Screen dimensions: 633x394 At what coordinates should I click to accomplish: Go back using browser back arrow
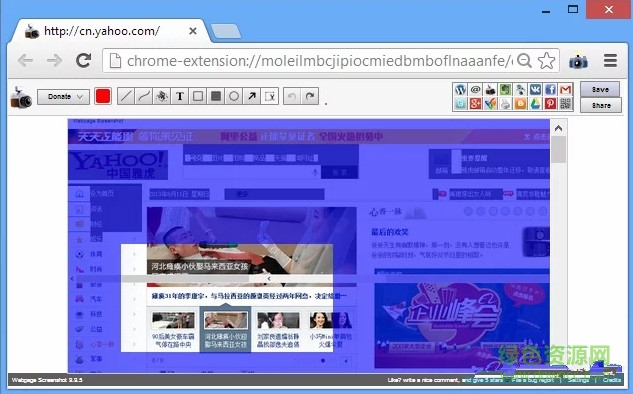click(x=26, y=61)
